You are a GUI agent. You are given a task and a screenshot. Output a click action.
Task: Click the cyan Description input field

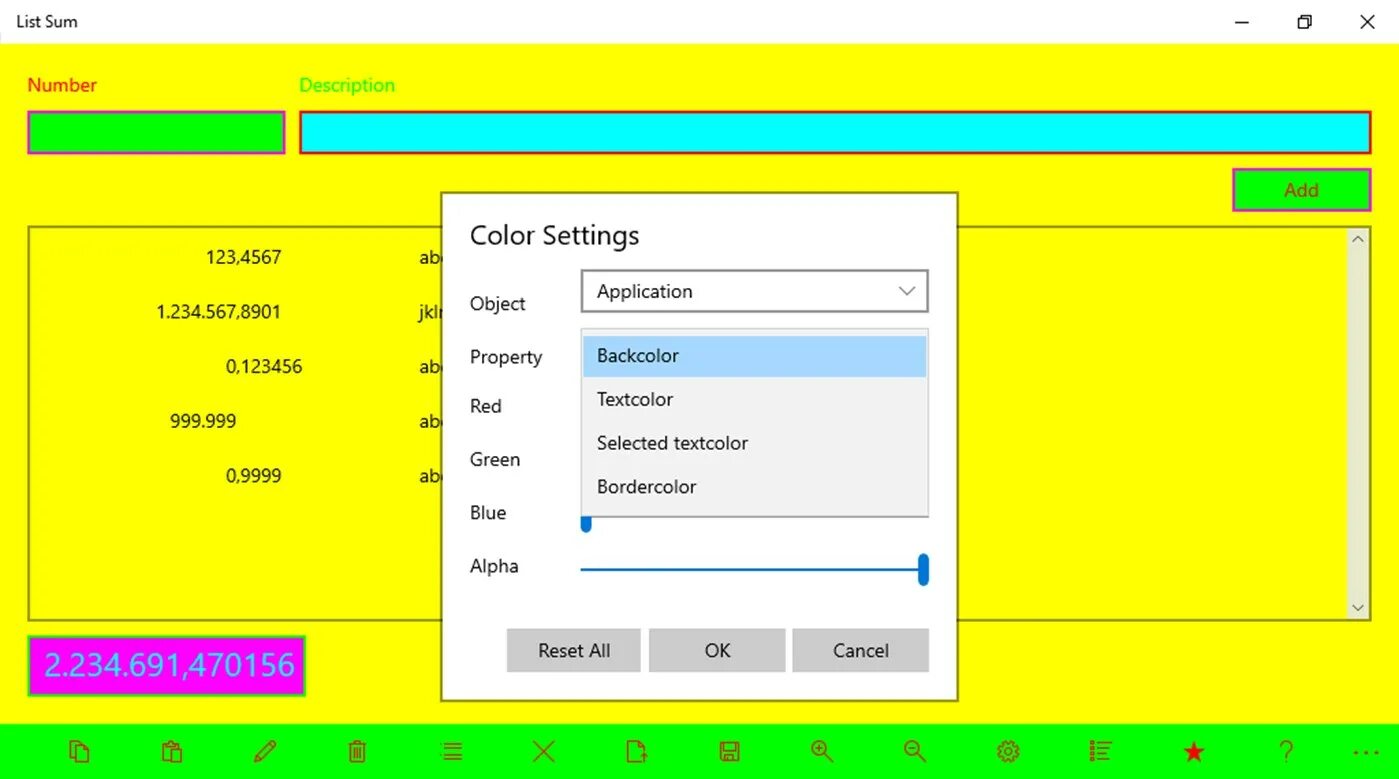click(835, 132)
